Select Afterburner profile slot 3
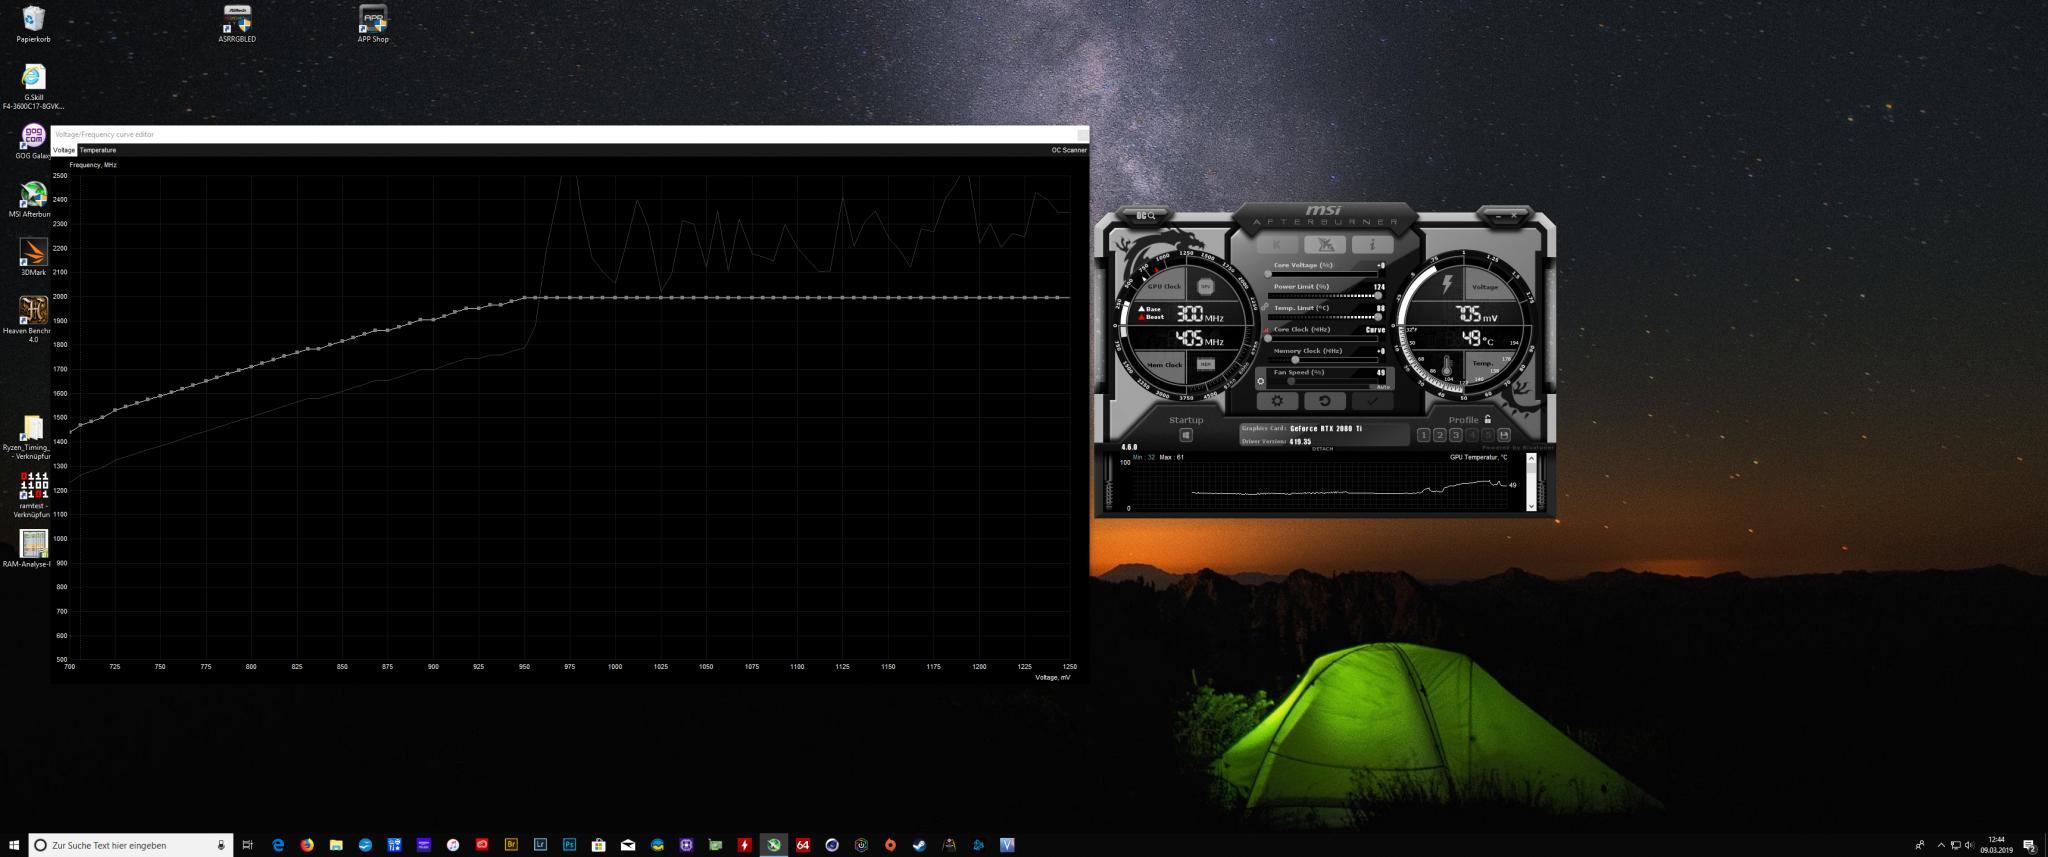 (1455, 435)
